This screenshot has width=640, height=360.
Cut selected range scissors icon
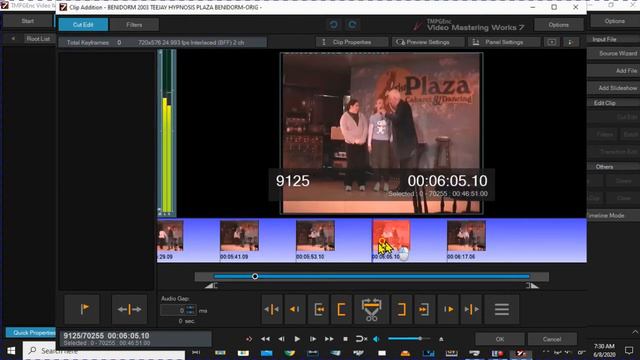371,309
